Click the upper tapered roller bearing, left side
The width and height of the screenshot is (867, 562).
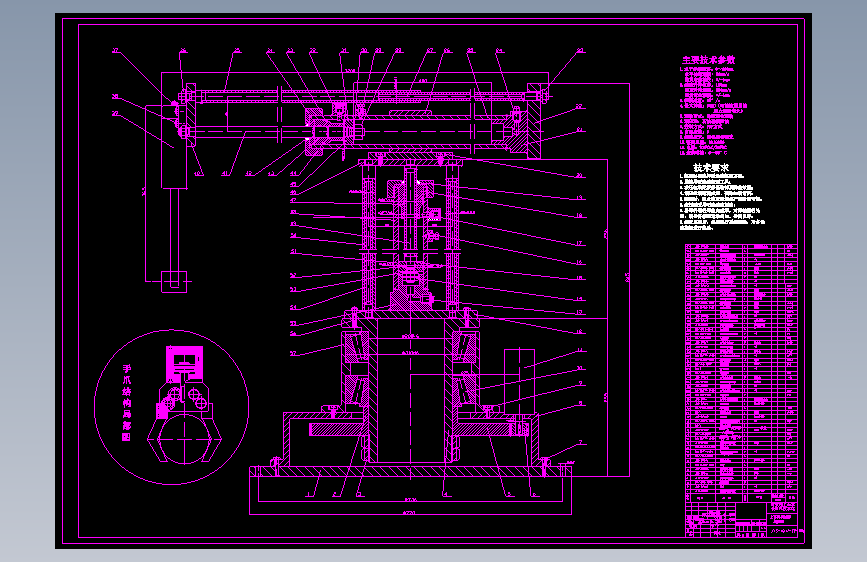pyautogui.click(x=356, y=347)
